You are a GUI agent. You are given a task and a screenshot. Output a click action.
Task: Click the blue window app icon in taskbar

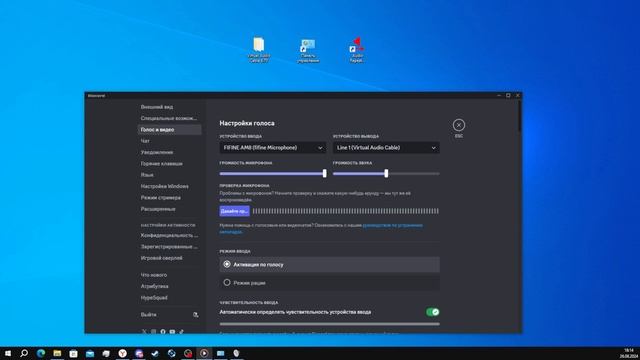click(220, 353)
